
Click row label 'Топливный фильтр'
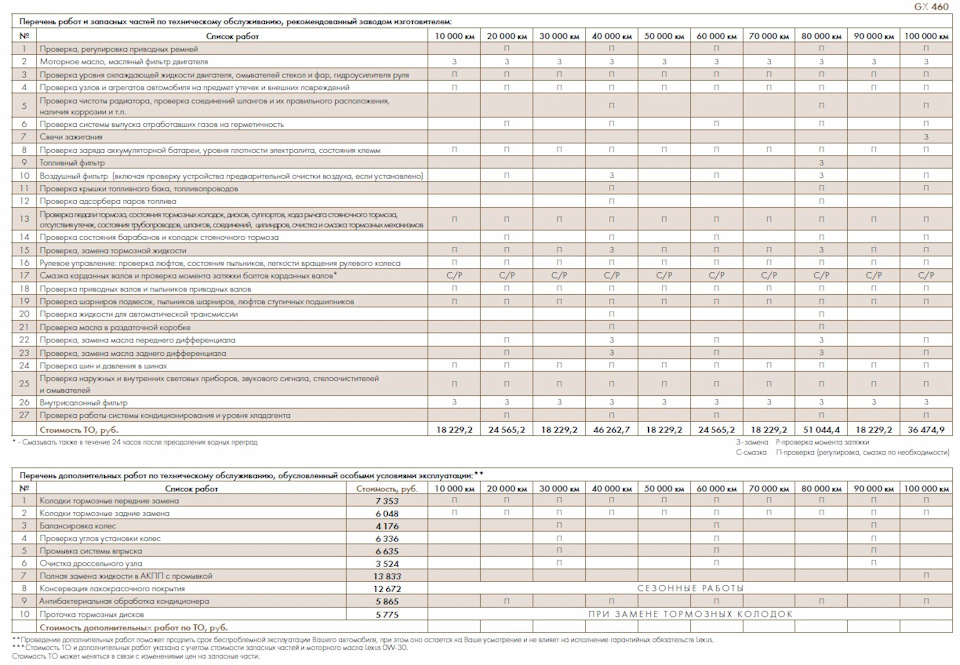[72, 163]
